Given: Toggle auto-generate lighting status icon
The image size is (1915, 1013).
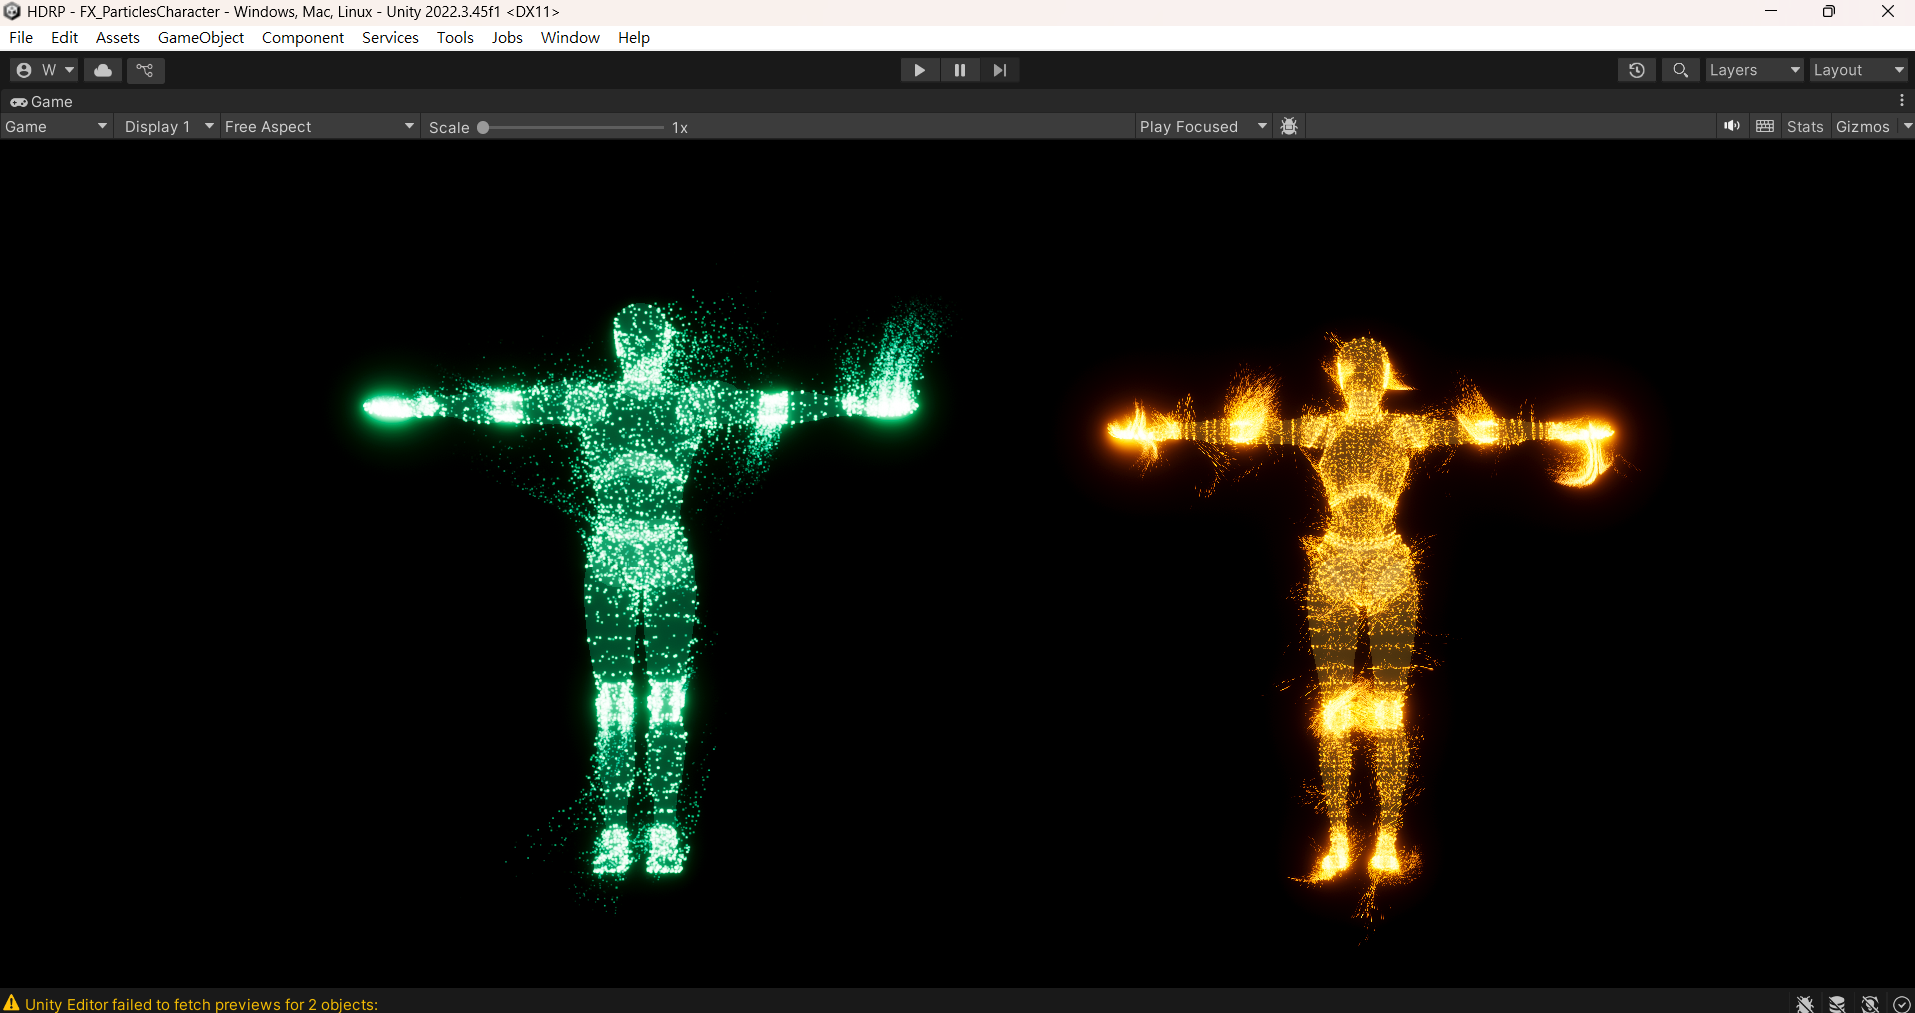Looking at the screenshot, I should (1870, 1004).
